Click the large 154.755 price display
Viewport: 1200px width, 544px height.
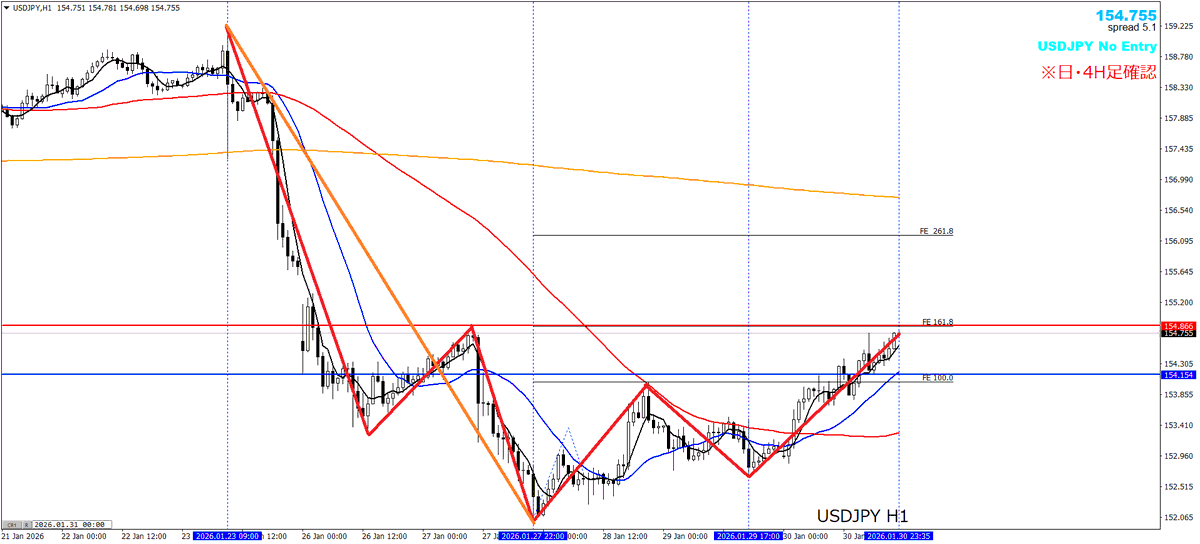tap(1126, 15)
